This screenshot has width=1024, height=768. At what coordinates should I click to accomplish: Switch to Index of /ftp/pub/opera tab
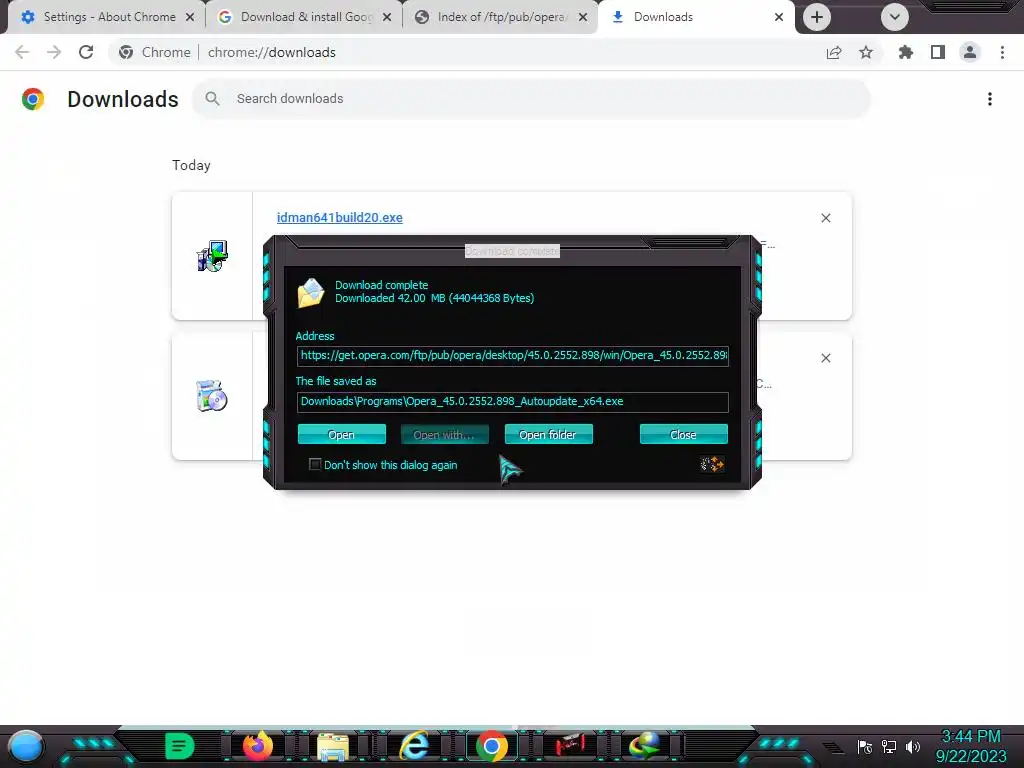pyautogui.click(x=503, y=17)
